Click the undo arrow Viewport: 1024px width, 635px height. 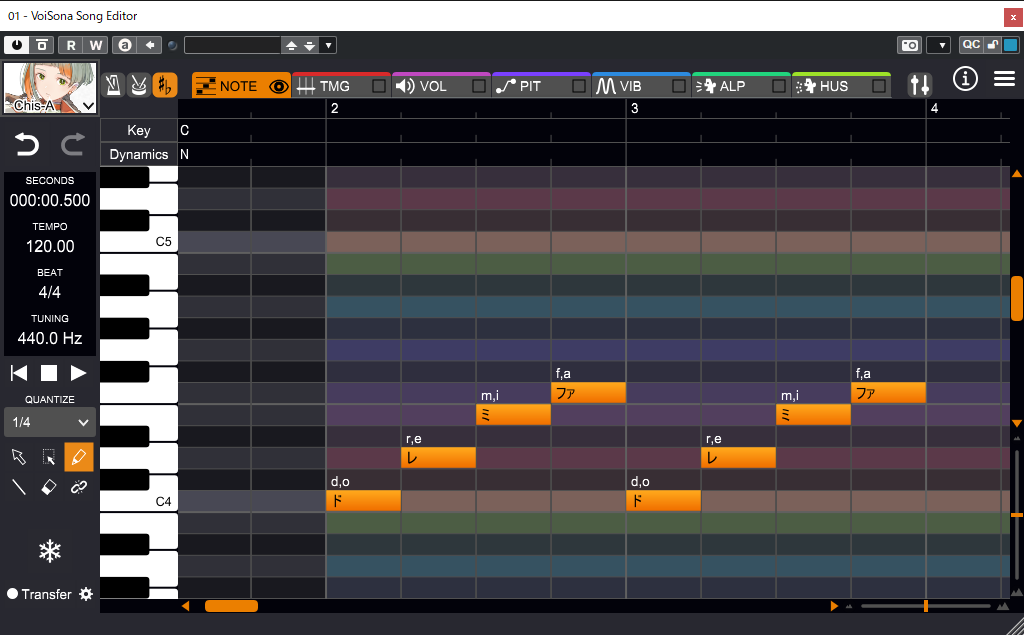click(27, 144)
